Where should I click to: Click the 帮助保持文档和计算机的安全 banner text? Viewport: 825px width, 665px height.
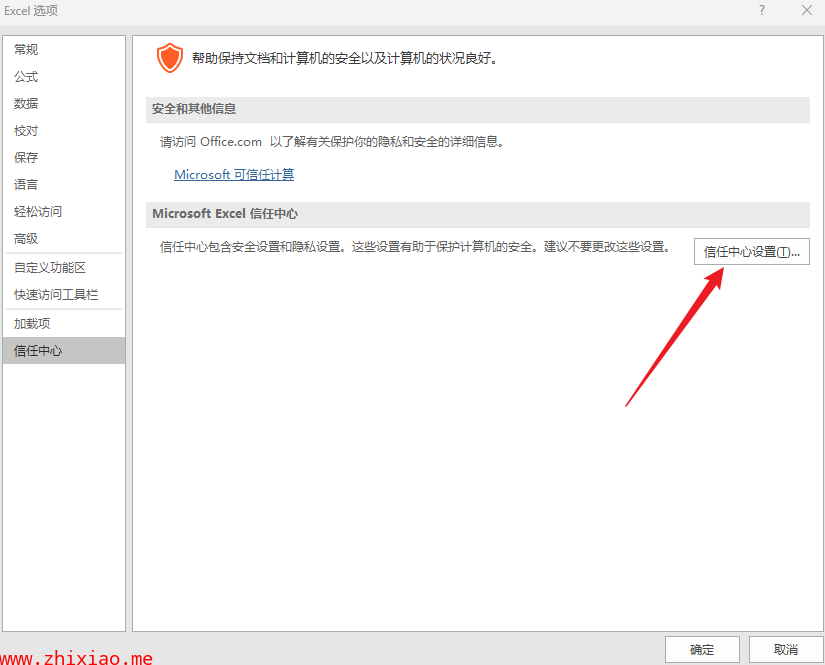pos(344,58)
